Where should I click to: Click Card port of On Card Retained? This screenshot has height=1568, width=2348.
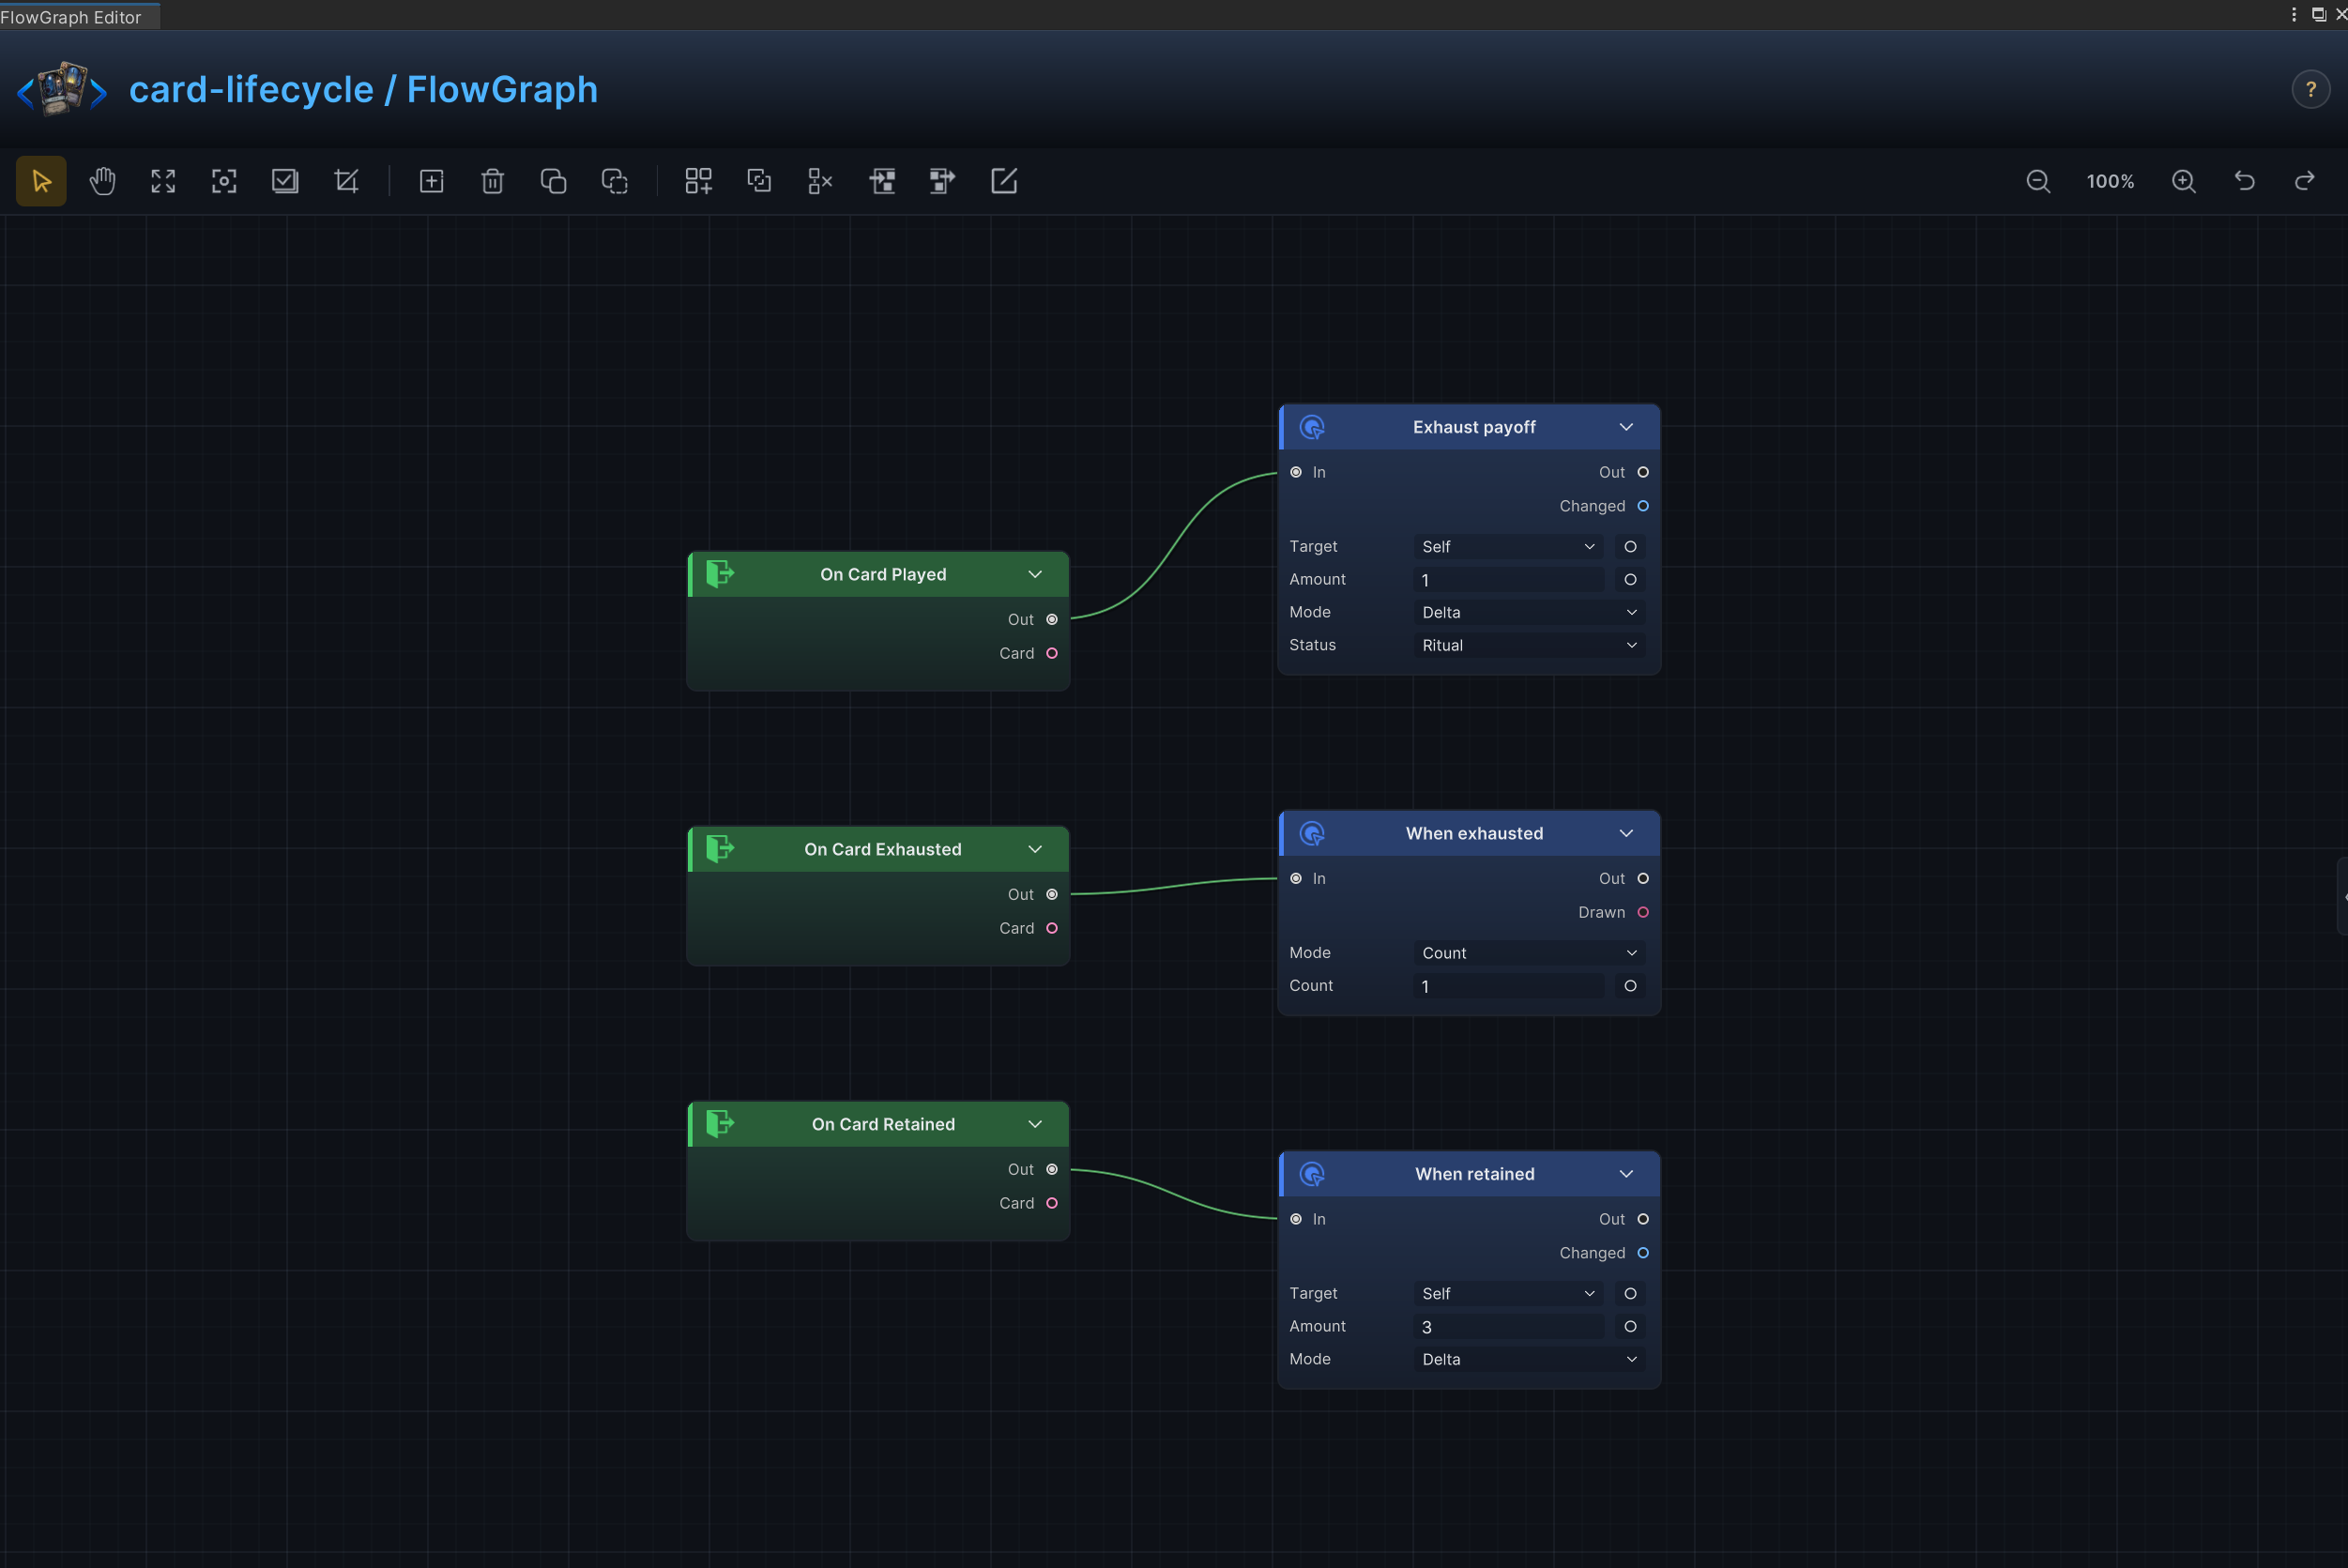[x=1052, y=1203]
